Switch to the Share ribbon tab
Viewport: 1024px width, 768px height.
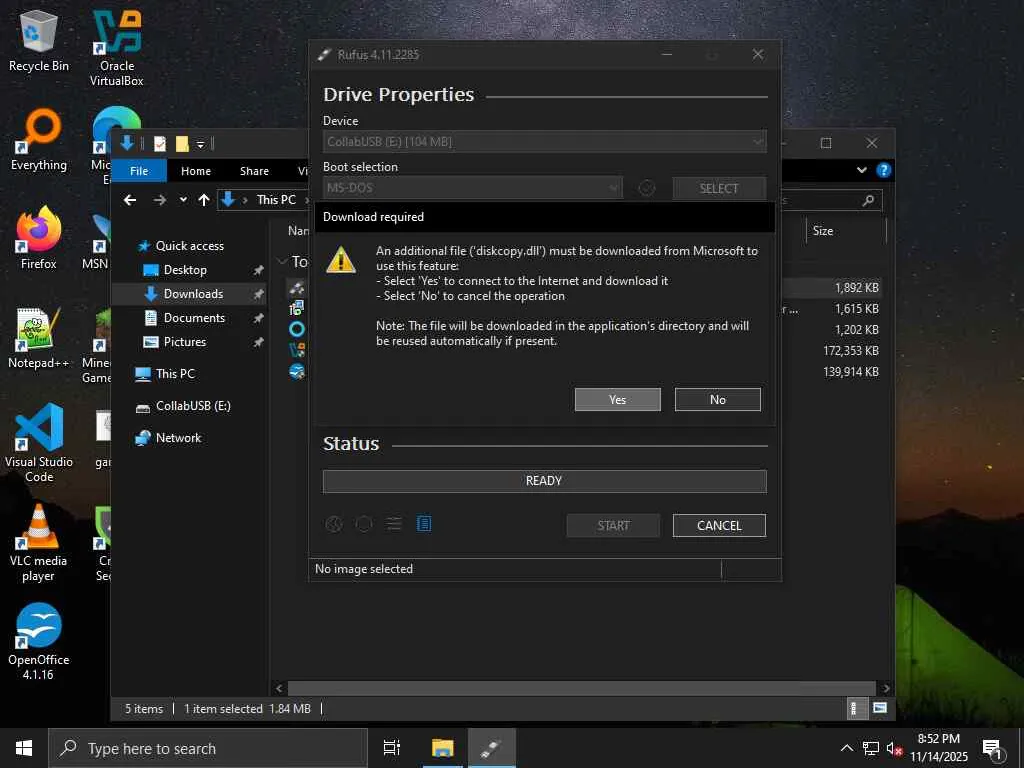click(254, 171)
